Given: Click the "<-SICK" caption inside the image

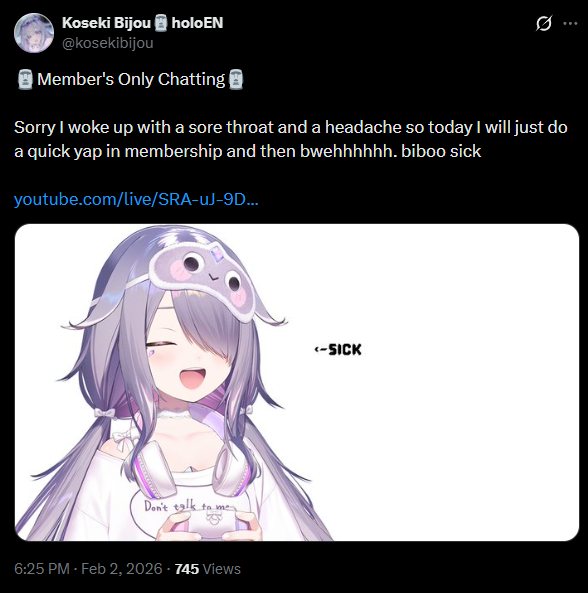Looking at the screenshot, I should click(x=338, y=349).
